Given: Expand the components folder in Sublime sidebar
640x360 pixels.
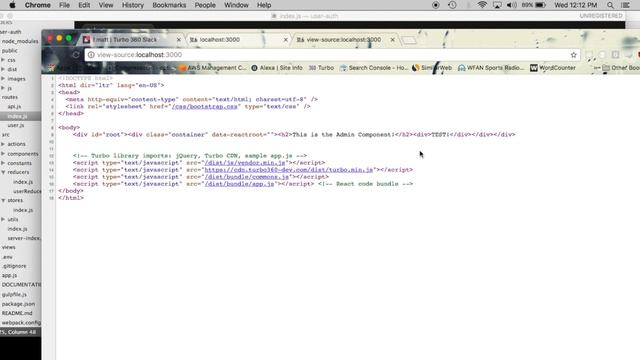Looking at the screenshot, I should [3, 154].
